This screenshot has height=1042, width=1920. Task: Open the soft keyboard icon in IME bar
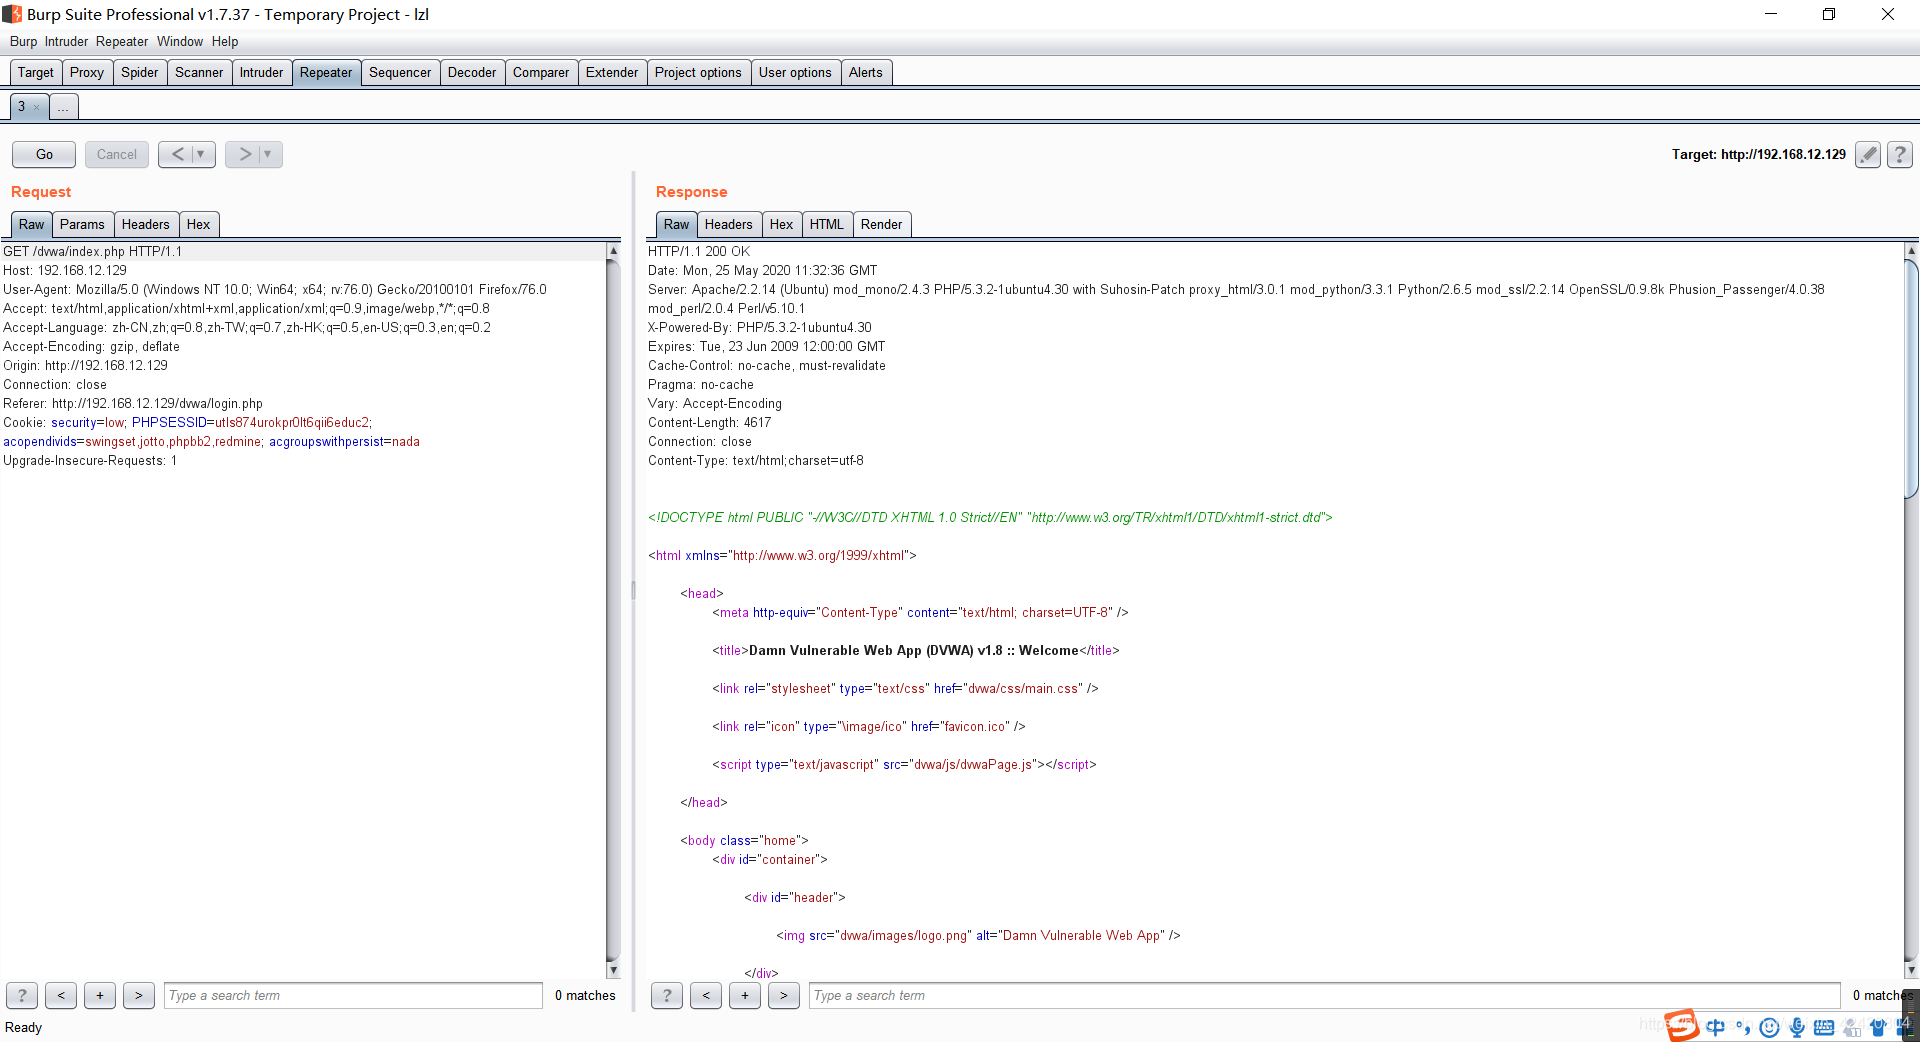(1824, 1027)
